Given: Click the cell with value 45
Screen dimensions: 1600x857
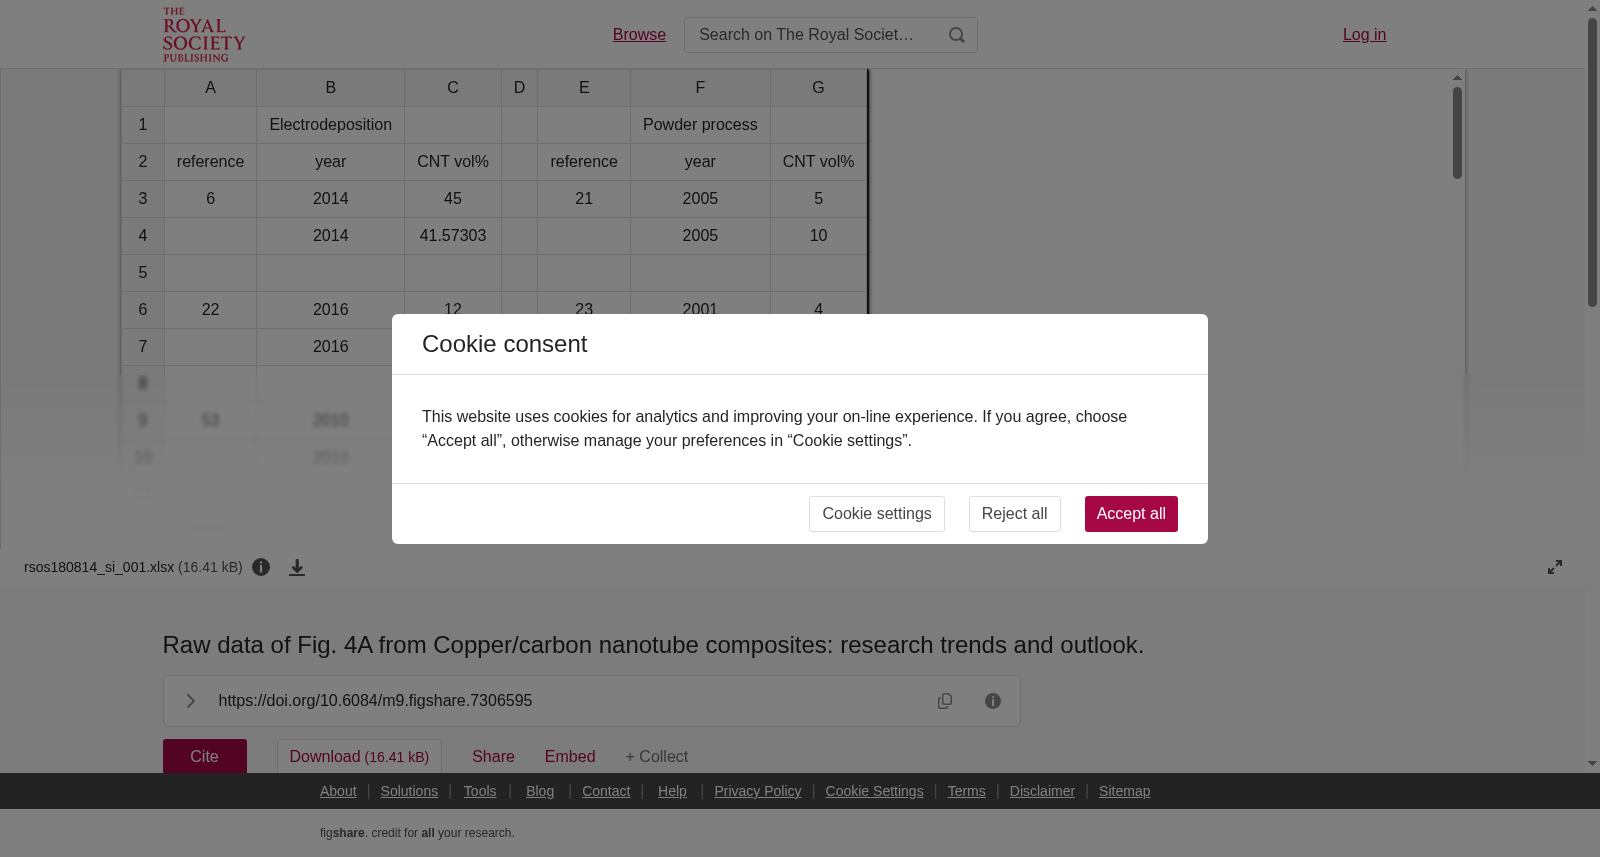Looking at the screenshot, I should [x=453, y=199].
